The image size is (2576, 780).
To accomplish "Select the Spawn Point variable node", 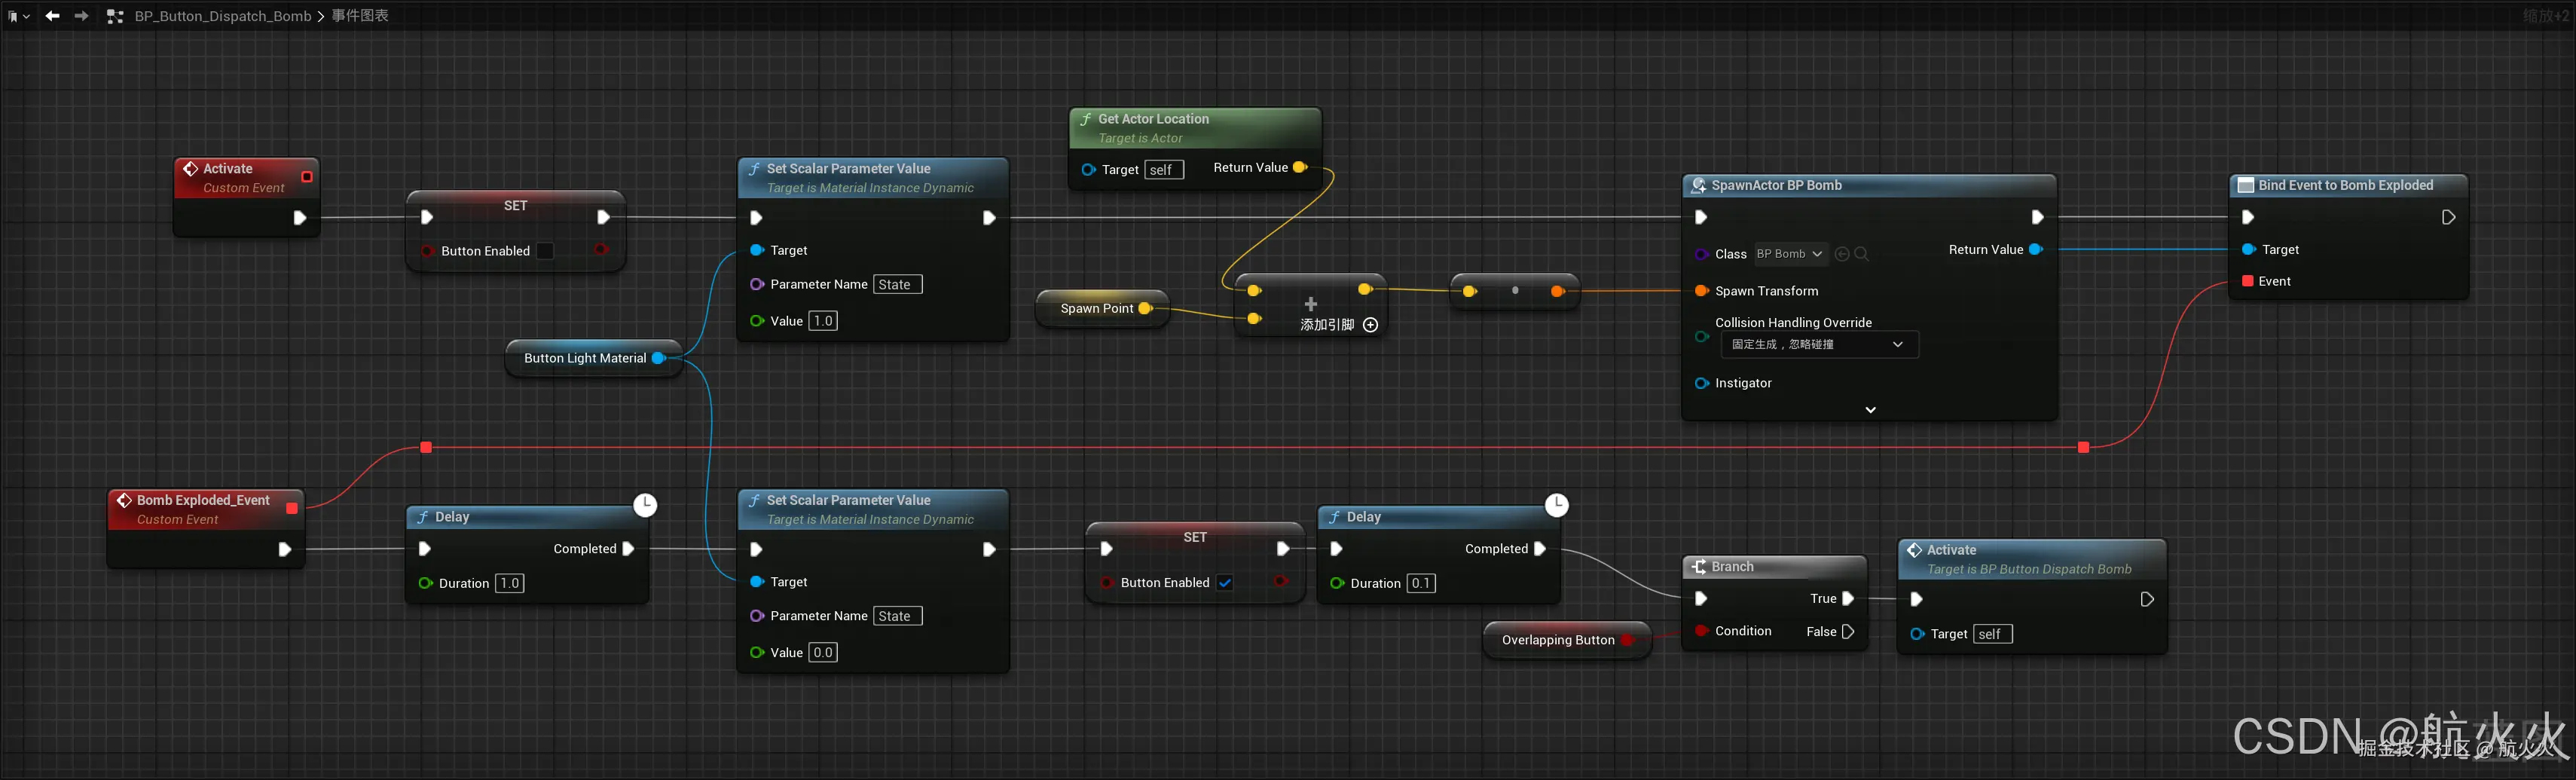I will tap(1102, 309).
